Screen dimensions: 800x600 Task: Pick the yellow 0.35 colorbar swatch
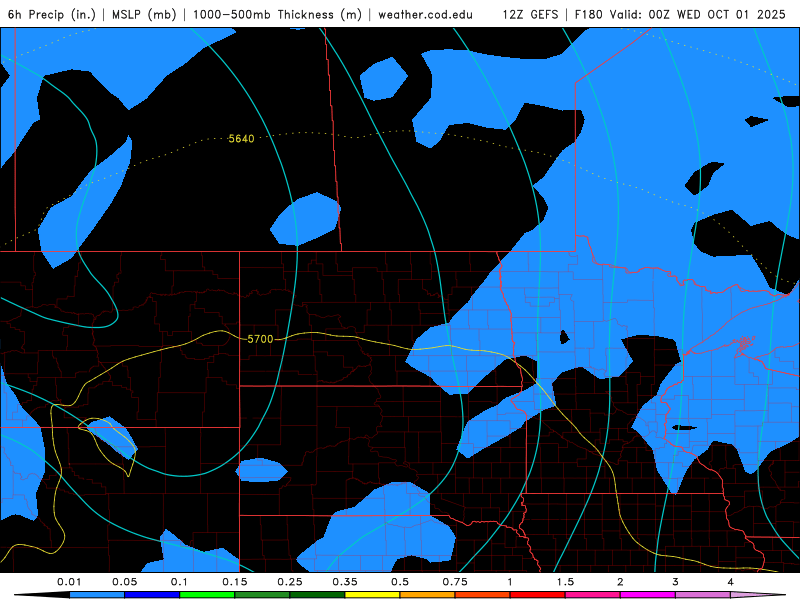pos(372,595)
